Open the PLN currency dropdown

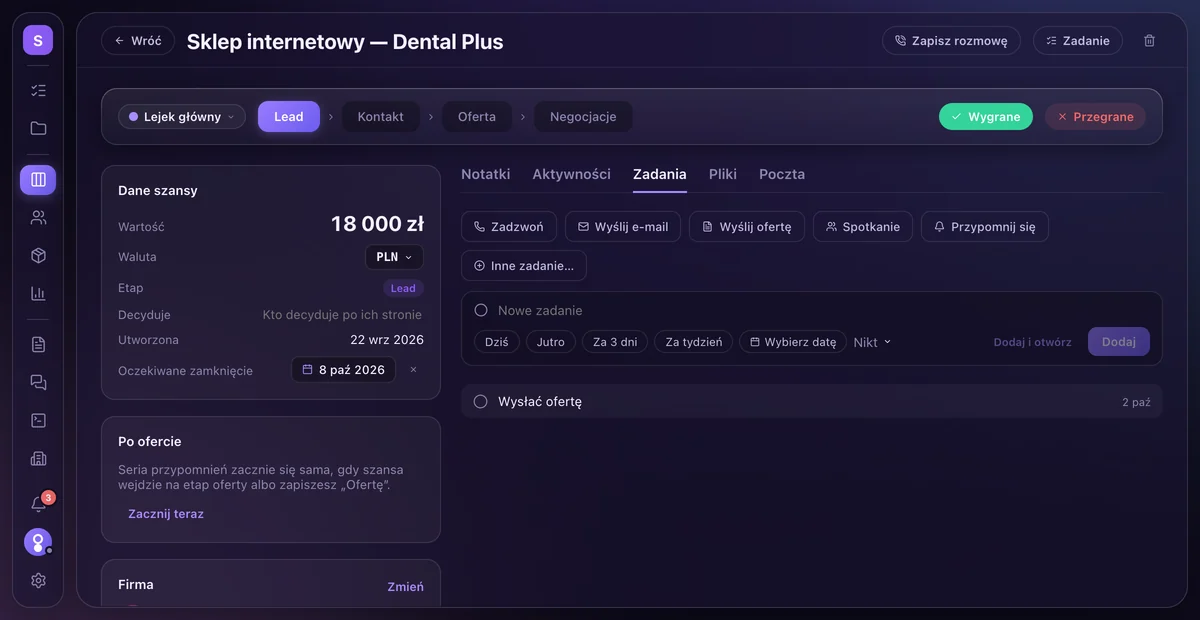click(394, 257)
